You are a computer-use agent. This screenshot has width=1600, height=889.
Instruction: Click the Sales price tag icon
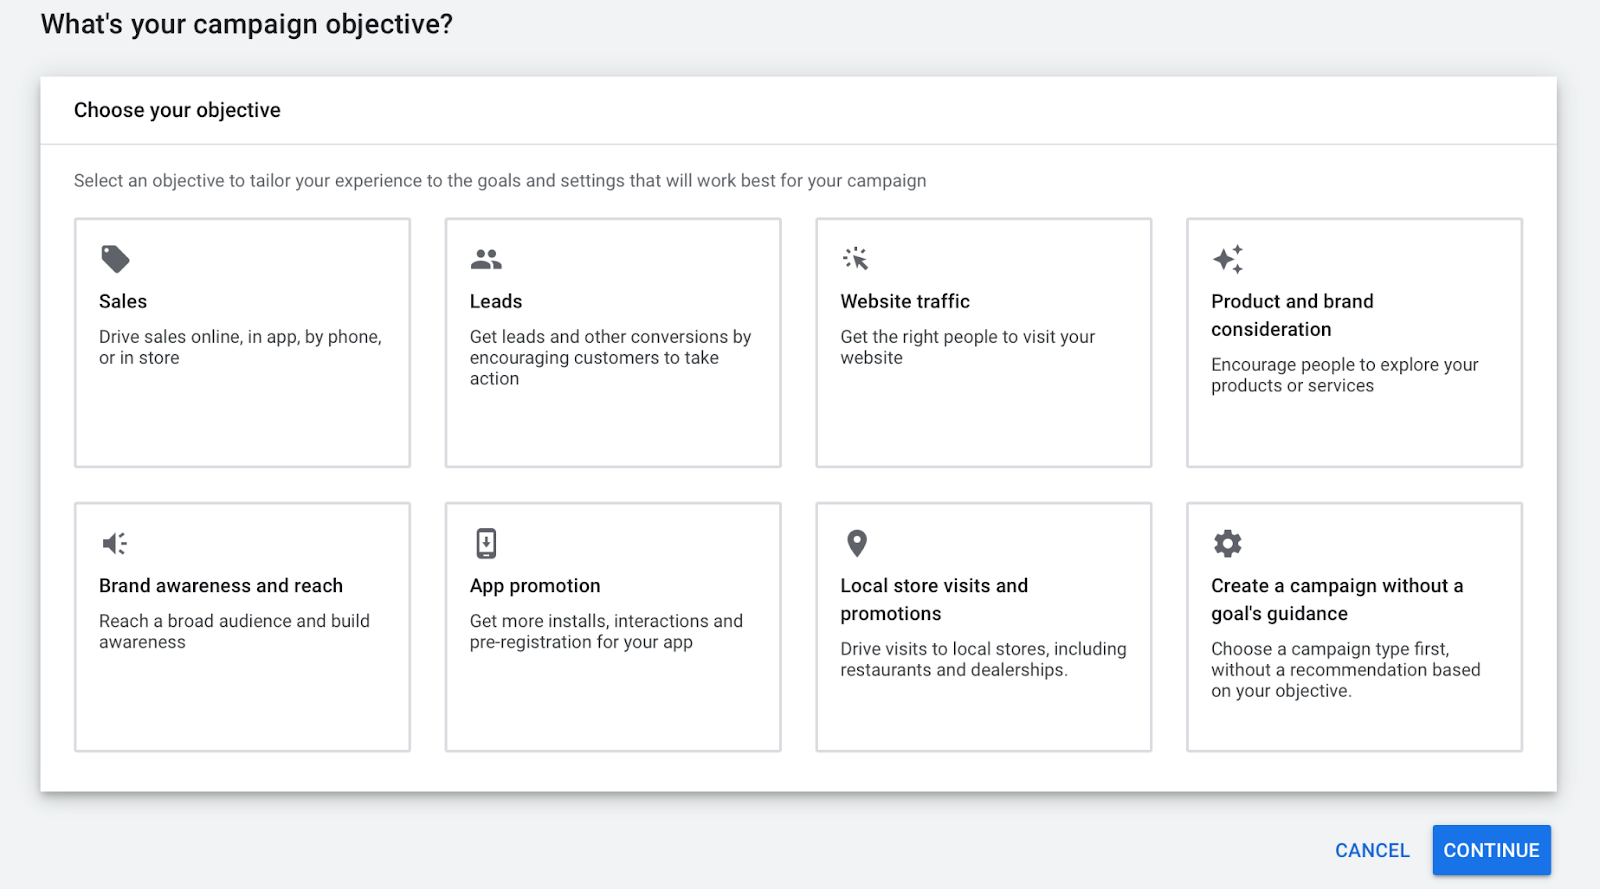[115, 259]
